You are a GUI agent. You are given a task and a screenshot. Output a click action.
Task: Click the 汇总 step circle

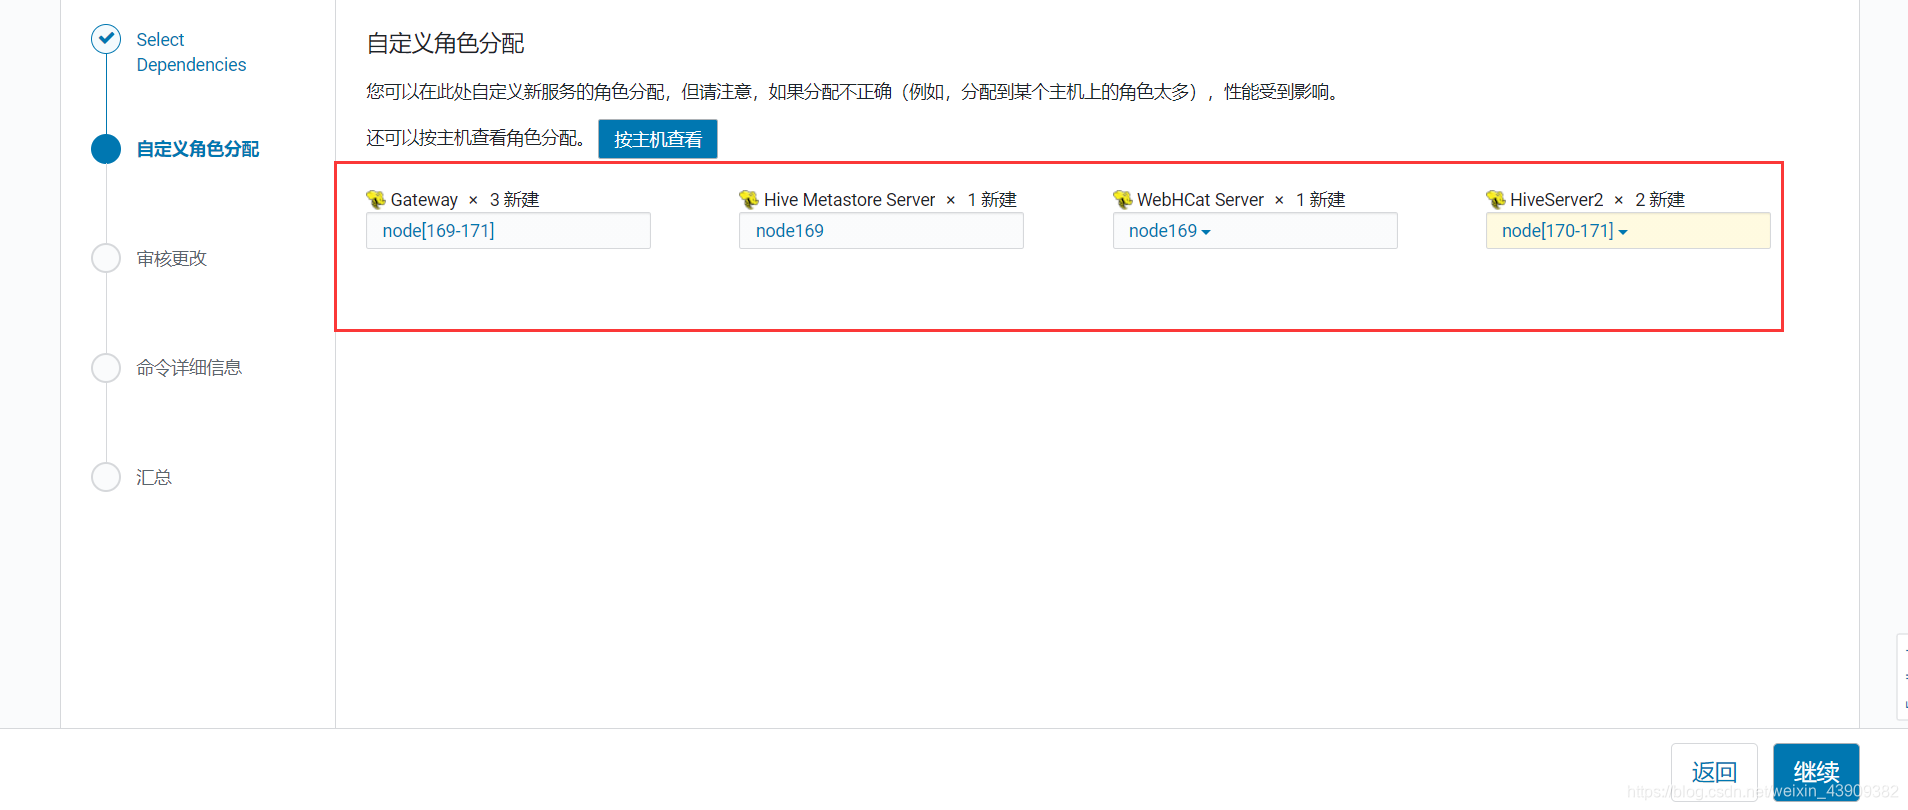106,477
